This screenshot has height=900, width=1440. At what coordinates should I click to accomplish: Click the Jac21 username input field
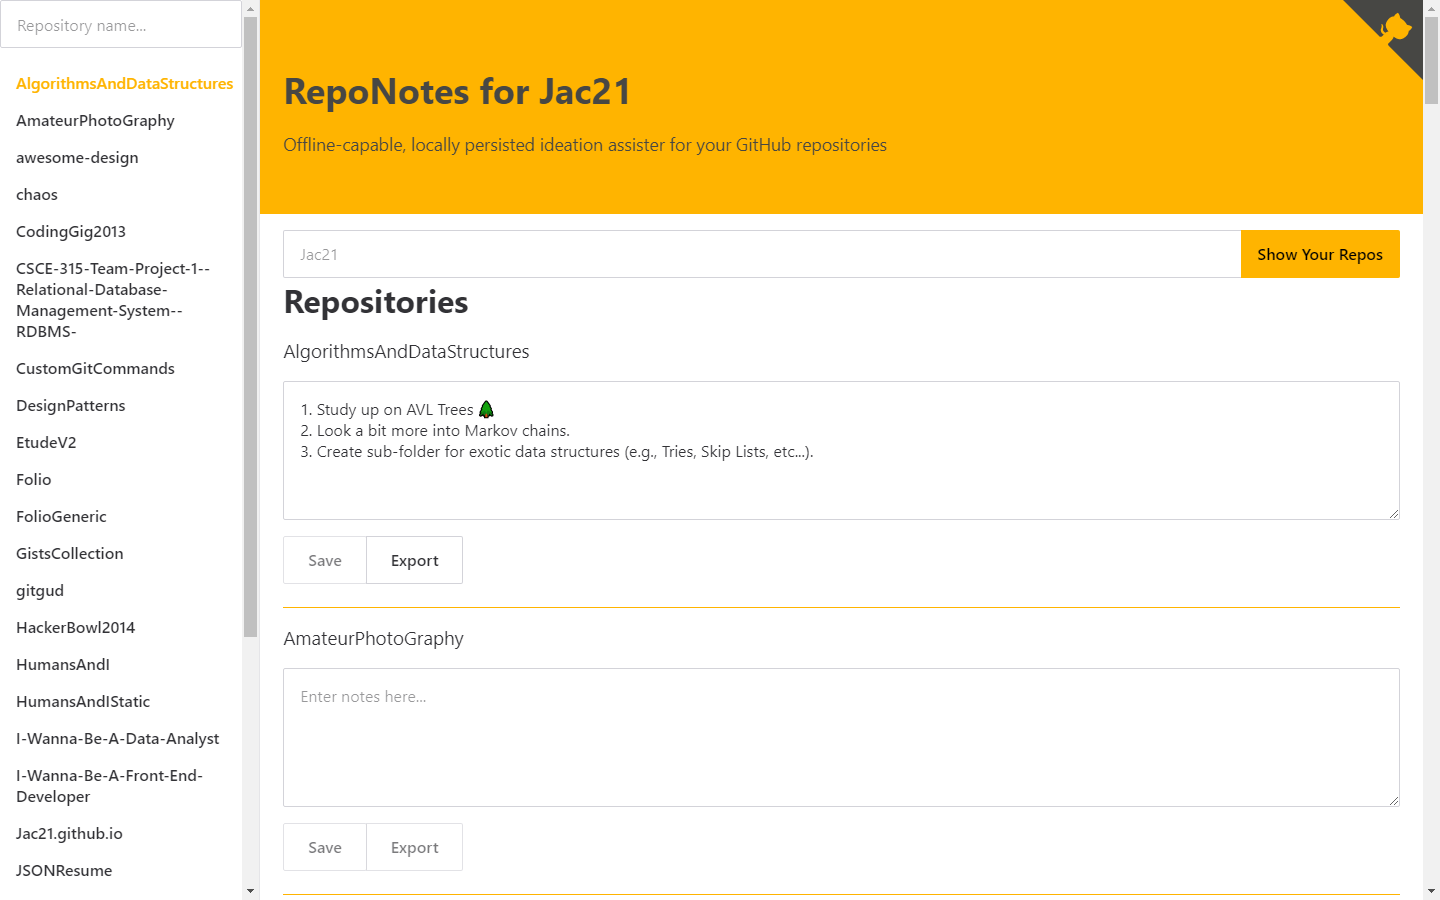coord(762,254)
